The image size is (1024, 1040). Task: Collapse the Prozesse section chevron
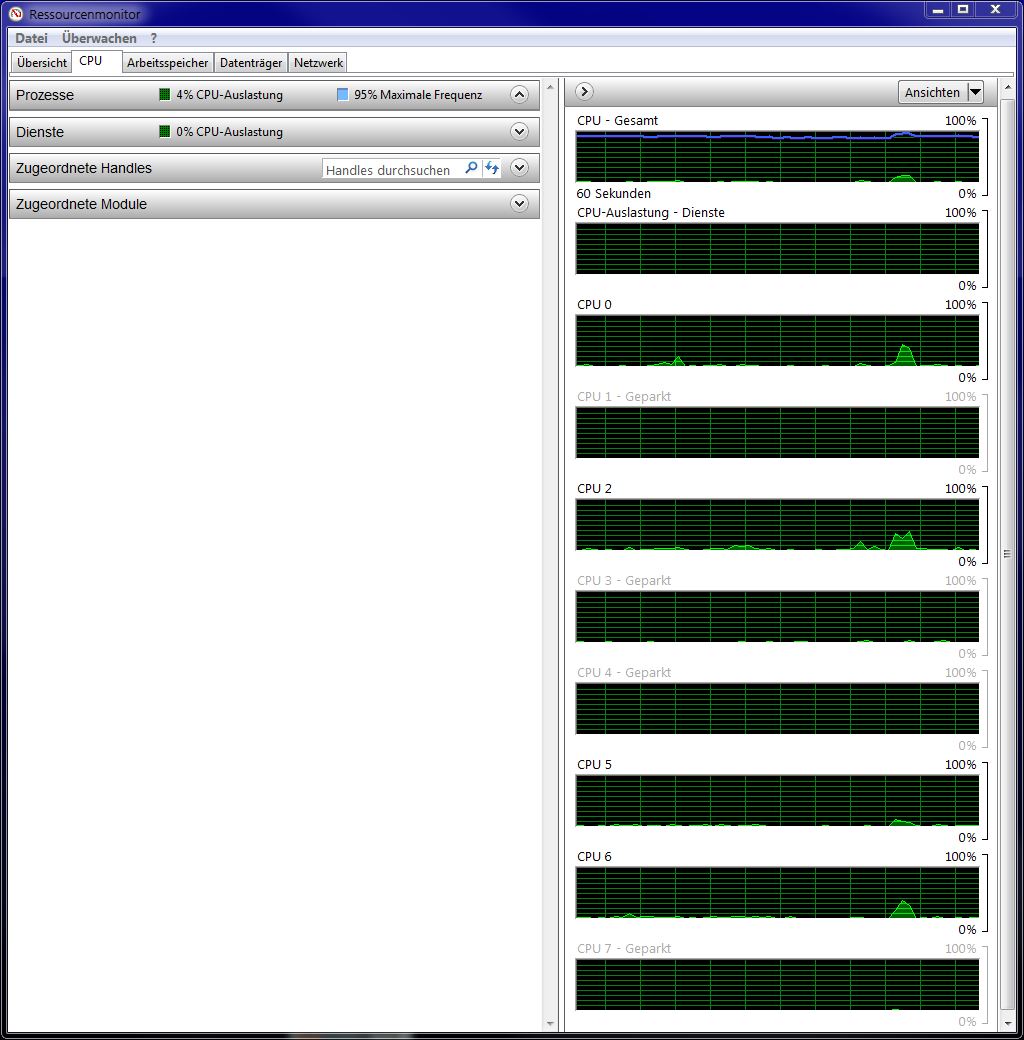click(x=519, y=95)
